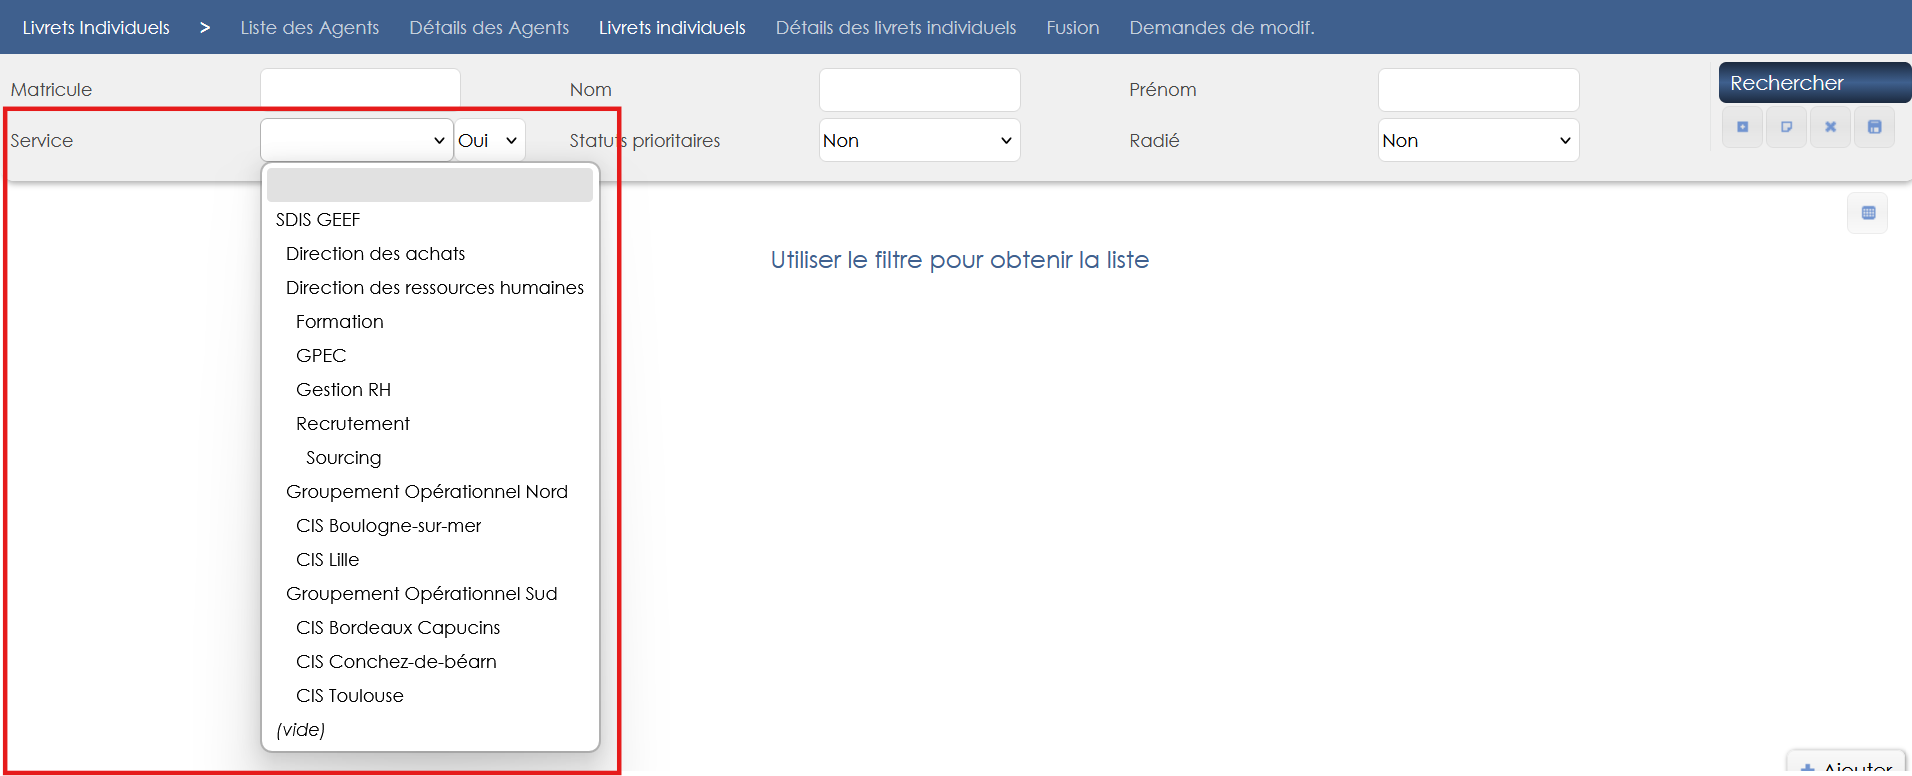The width and height of the screenshot is (1912, 776).
Task: Click the X clear filter icon
Action: point(1830,127)
